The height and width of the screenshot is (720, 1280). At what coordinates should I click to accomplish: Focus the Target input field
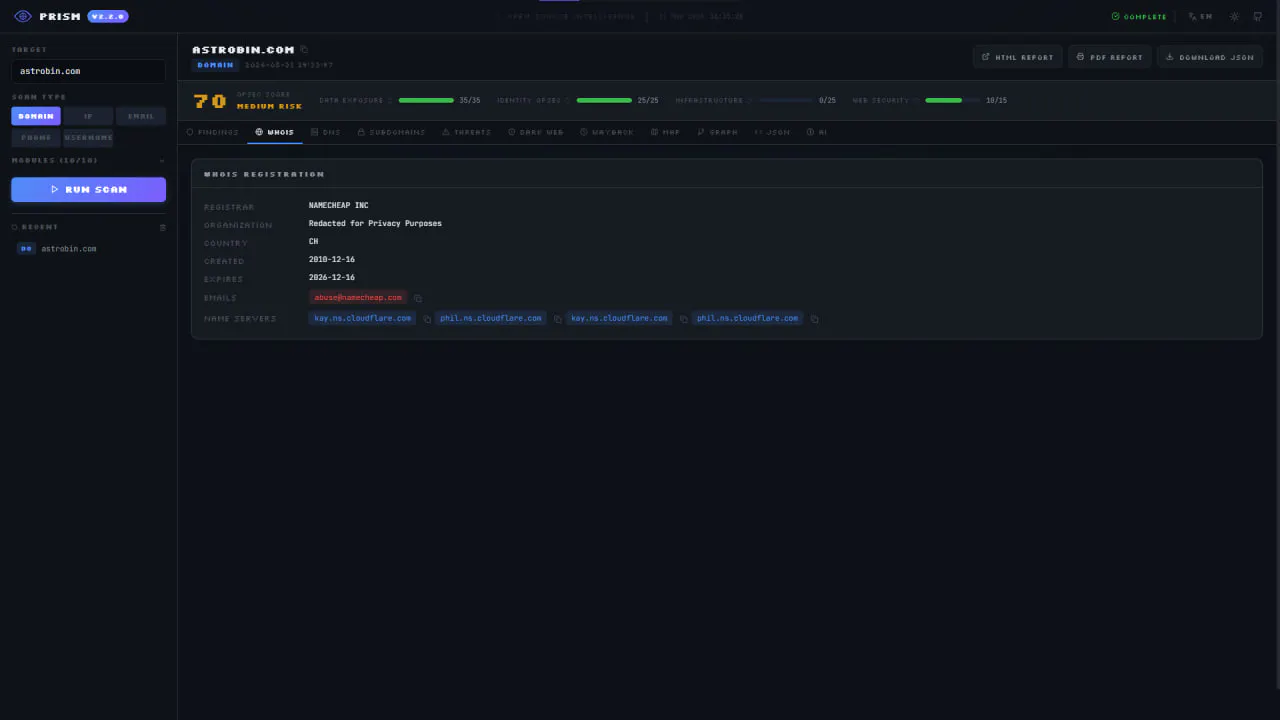[x=88, y=71]
